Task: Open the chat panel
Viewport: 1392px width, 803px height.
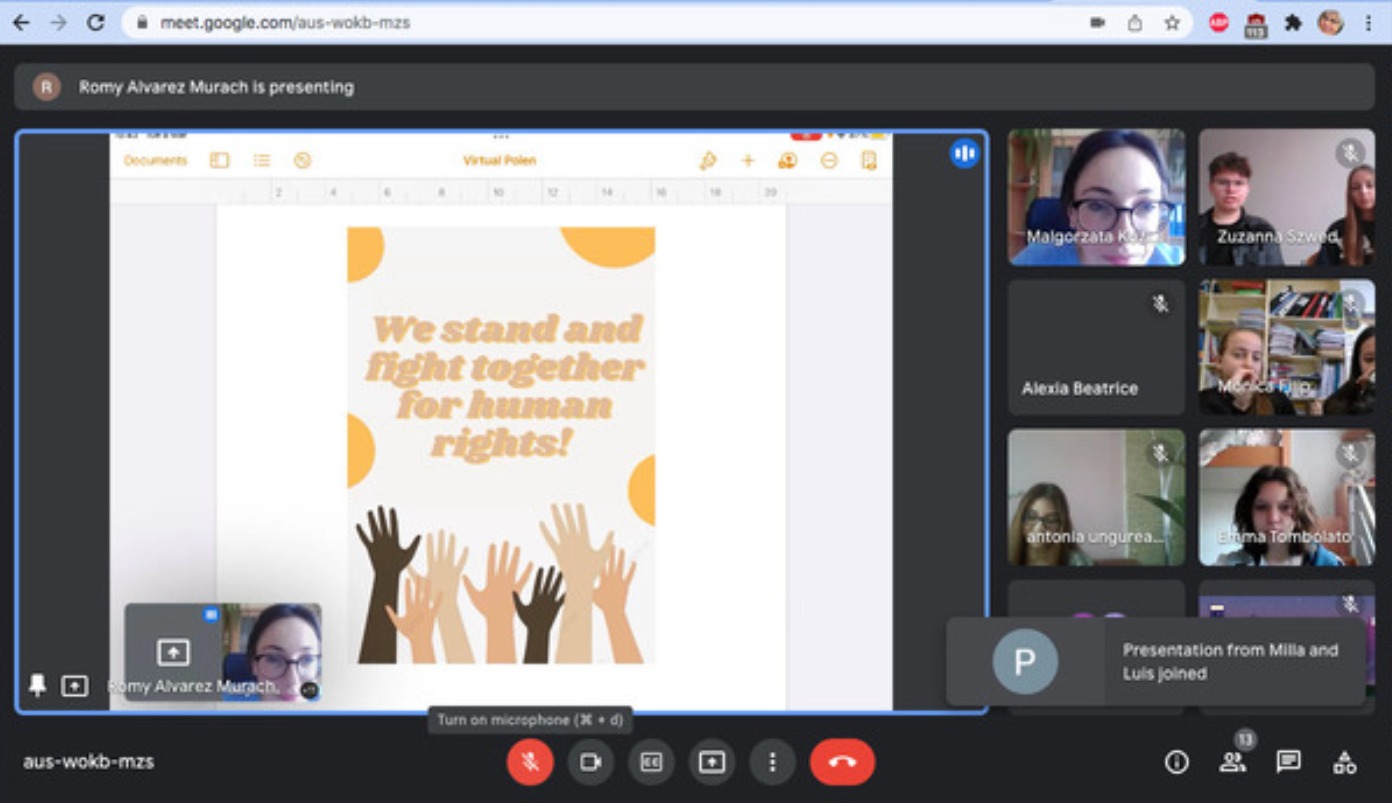Action: tap(1289, 762)
